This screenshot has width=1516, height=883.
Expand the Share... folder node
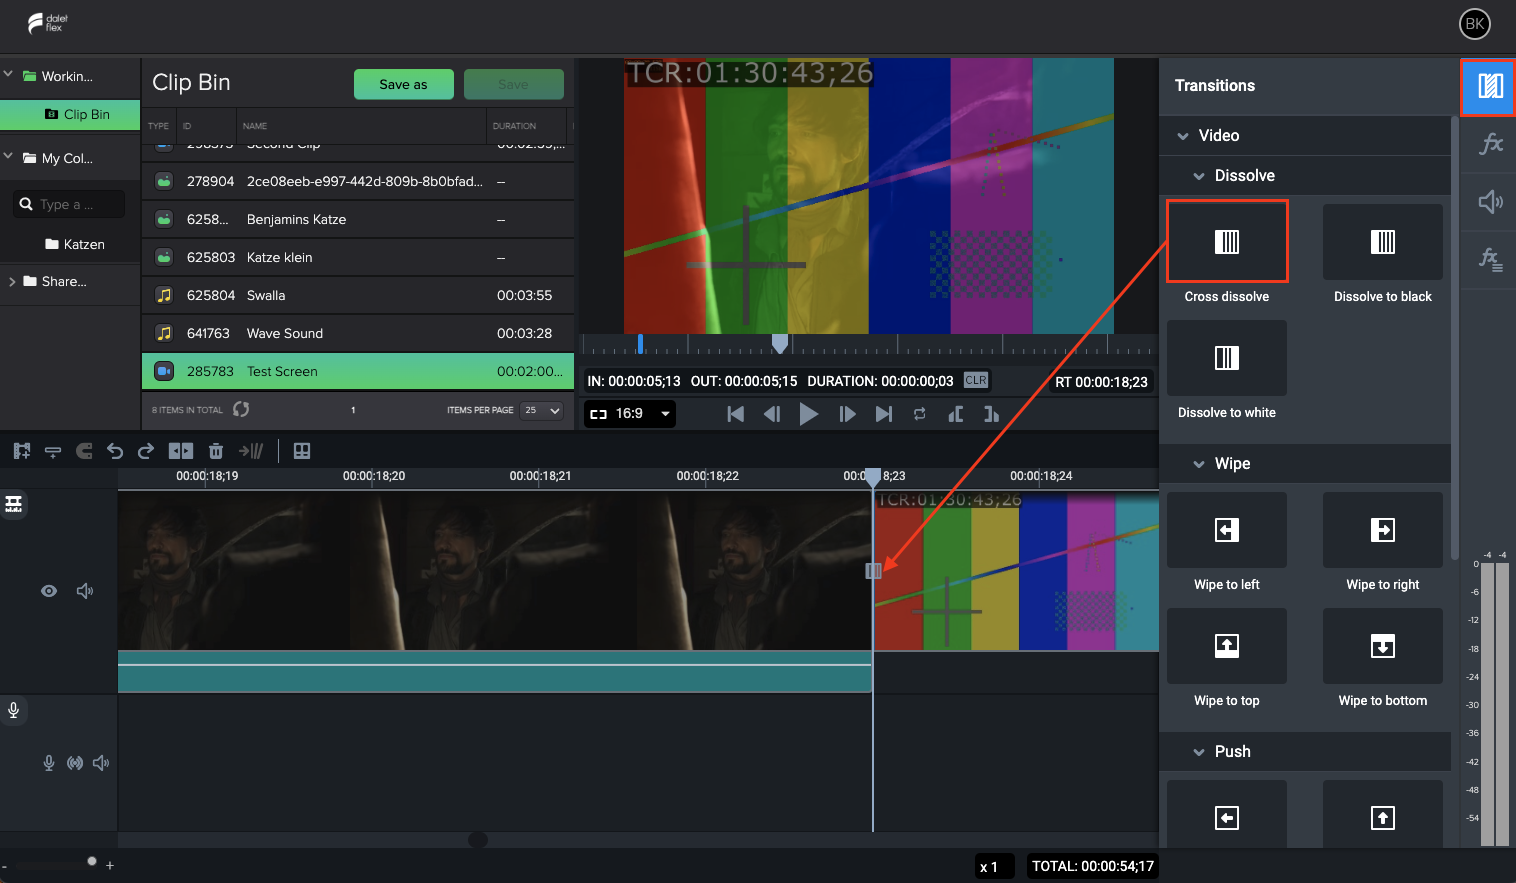11,282
